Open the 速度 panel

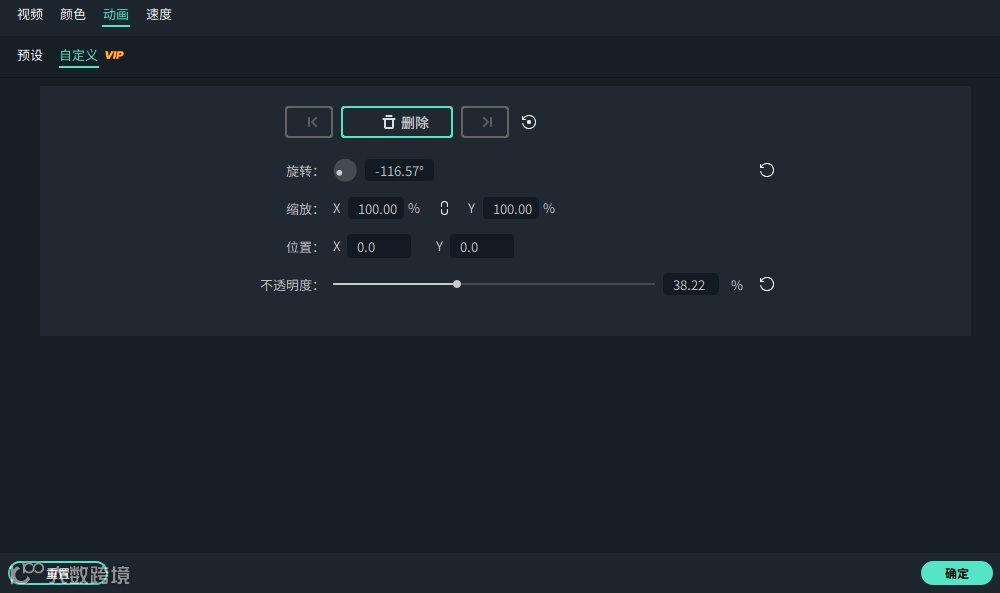click(158, 14)
